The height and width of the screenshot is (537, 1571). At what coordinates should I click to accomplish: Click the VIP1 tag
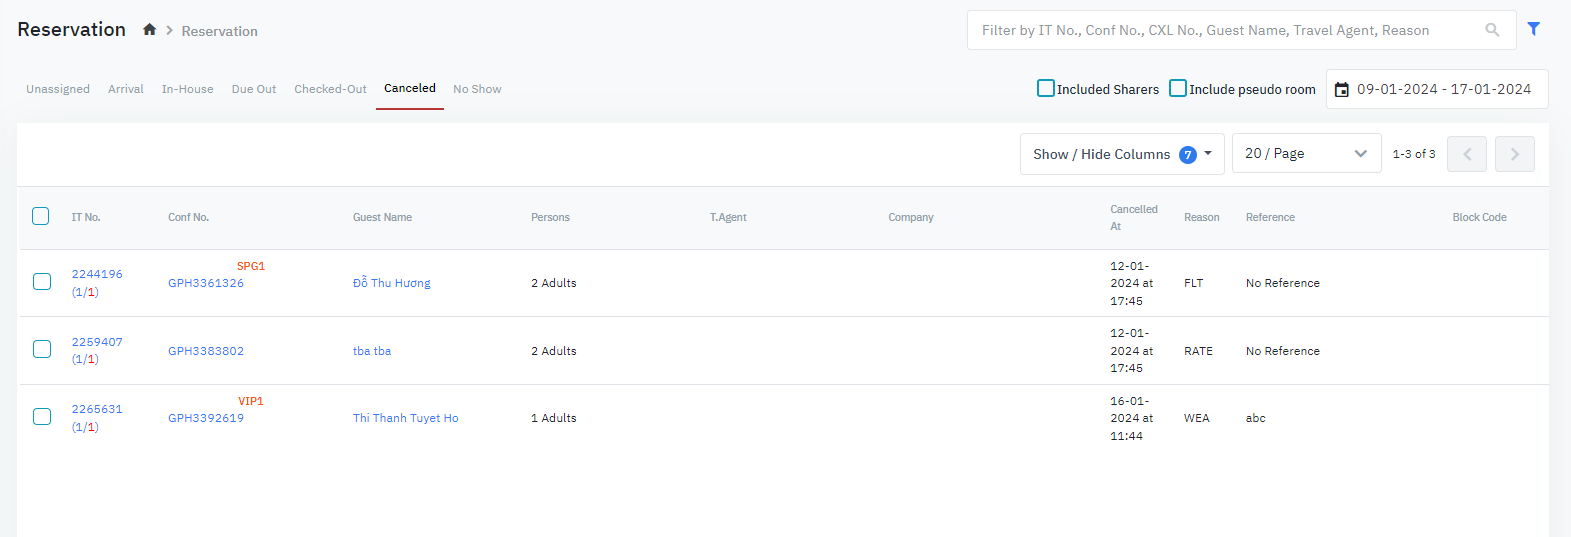(x=251, y=401)
